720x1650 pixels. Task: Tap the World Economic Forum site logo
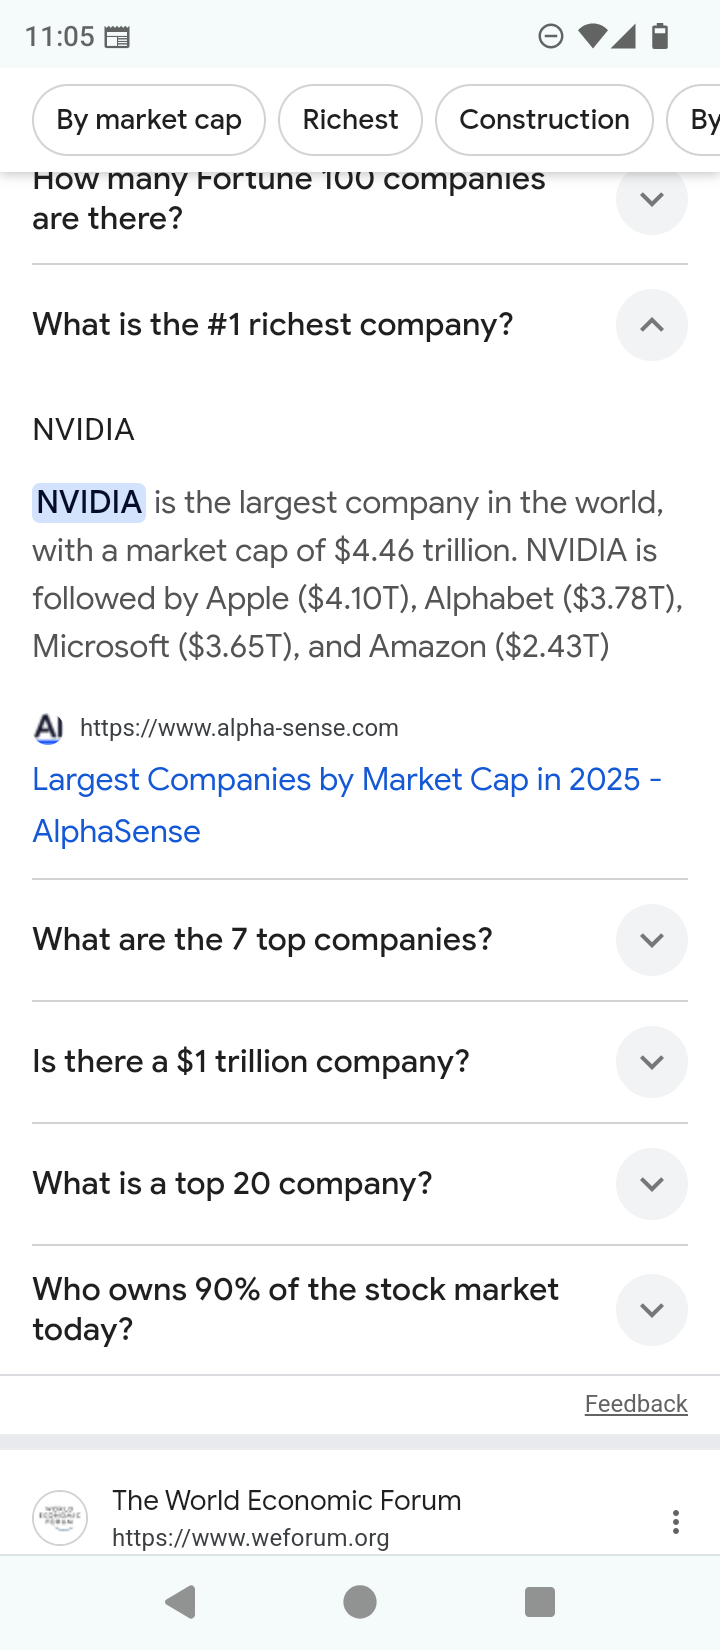60,1518
